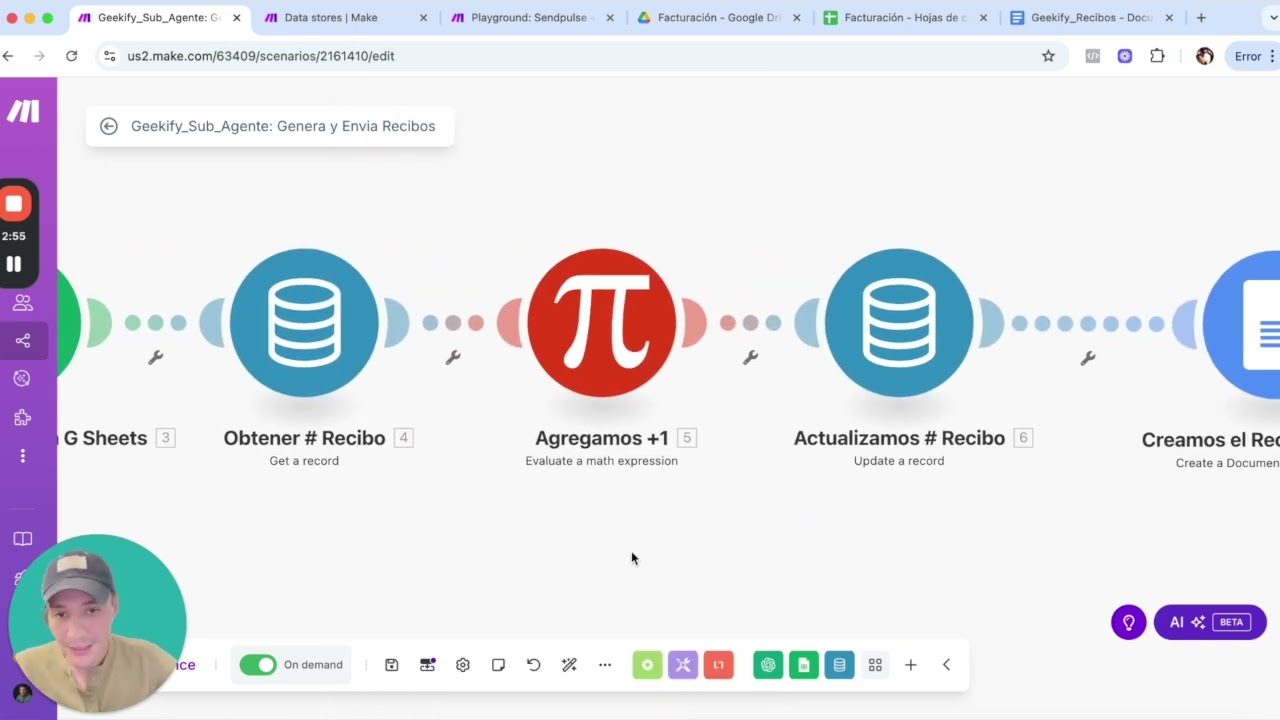Go back using the scenario title arrow
Image resolution: width=1280 pixels, height=720 pixels.
(109, 126)
